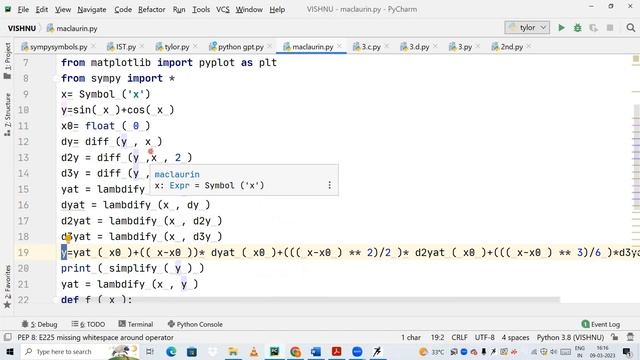Image resolution: width=640 pixels, height=360 pixels.
Task: Open Microsoft Edge from taskbar
Action: click(171, 351)
